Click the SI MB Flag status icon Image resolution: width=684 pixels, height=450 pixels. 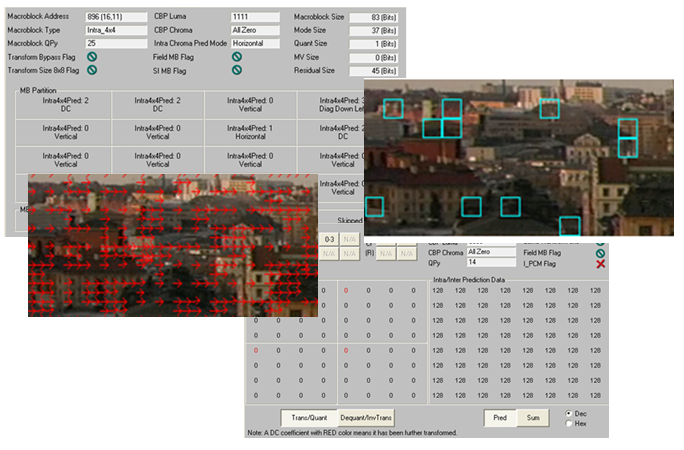pyautogui.click(x=237, y=70)
